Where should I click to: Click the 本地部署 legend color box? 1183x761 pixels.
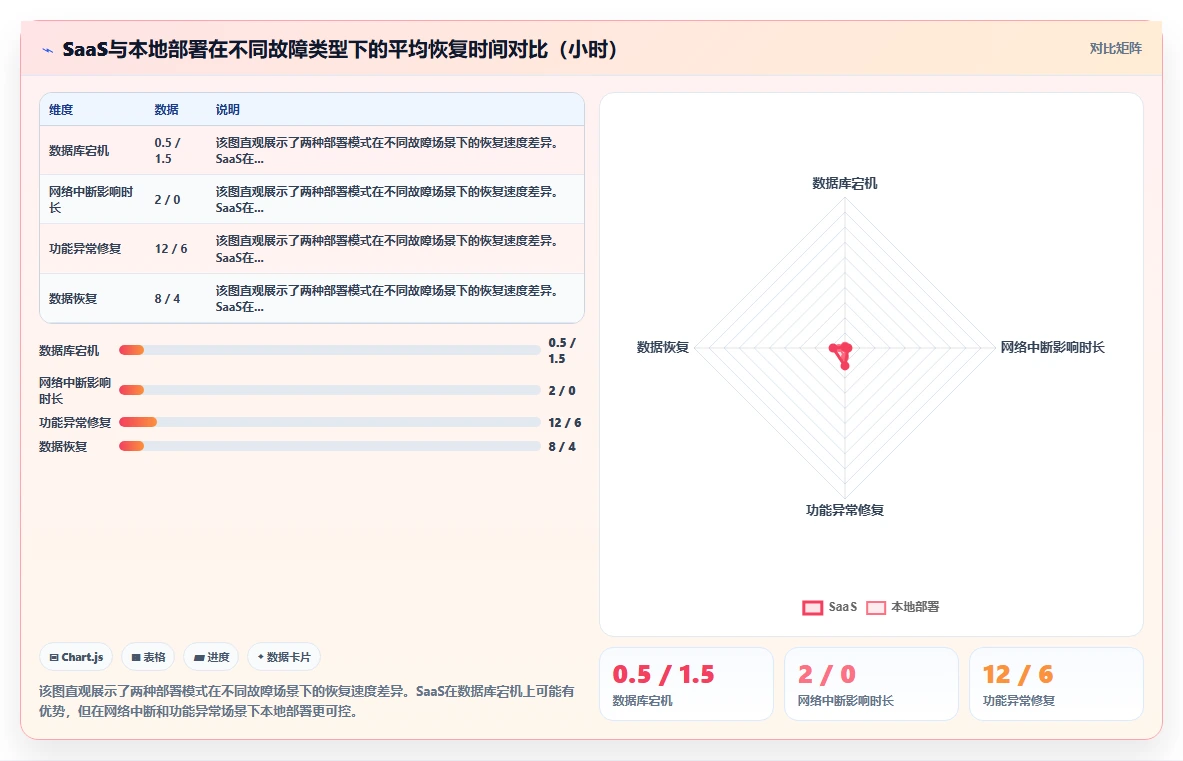[876, 608]
